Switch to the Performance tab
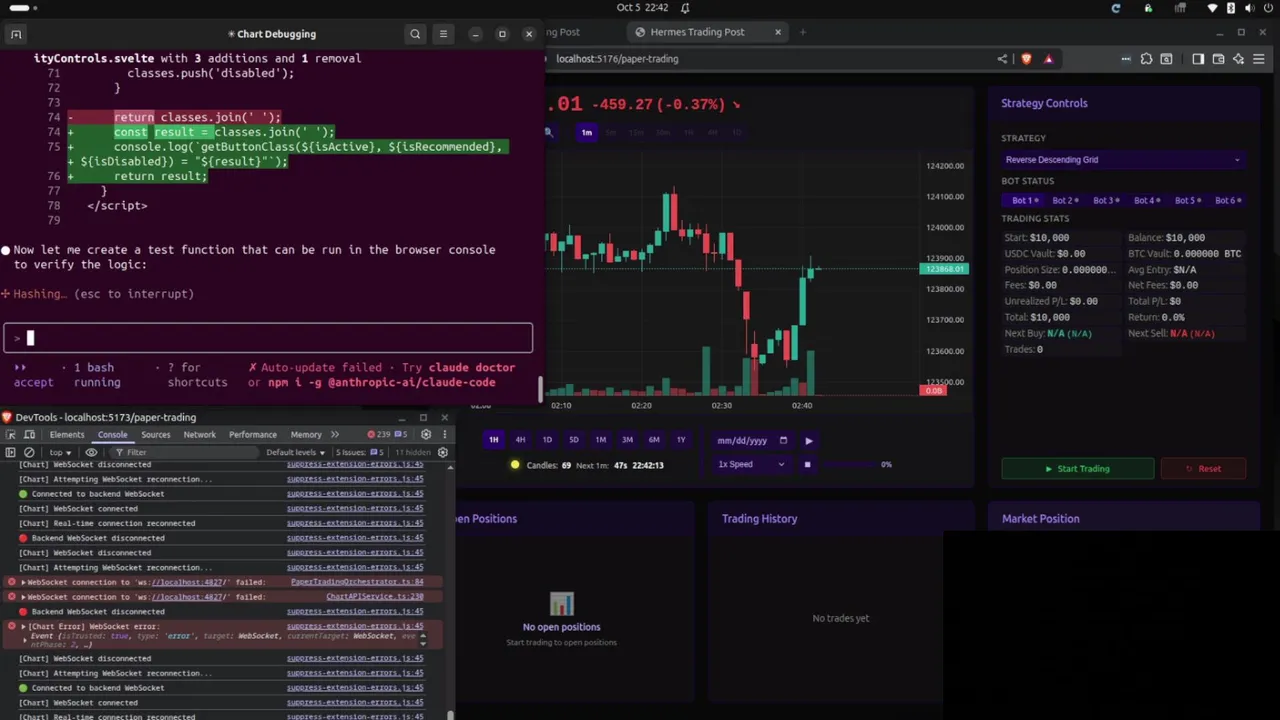The image size is (1280, 720). click(x=252, y=435)
